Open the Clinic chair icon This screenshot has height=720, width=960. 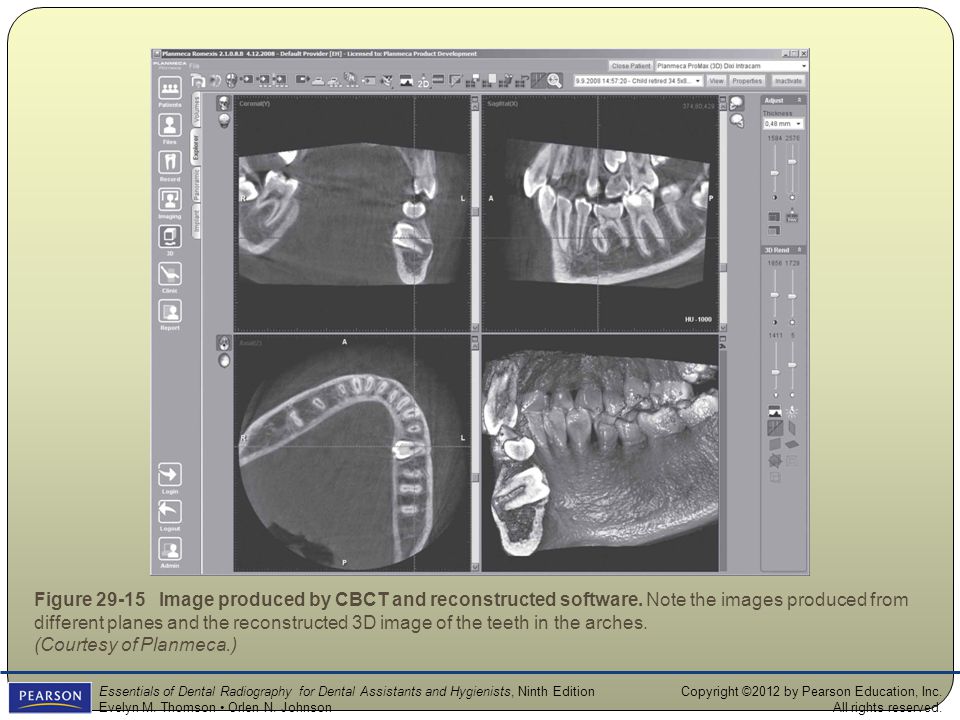pyautogui.click(x=170, y=274)
